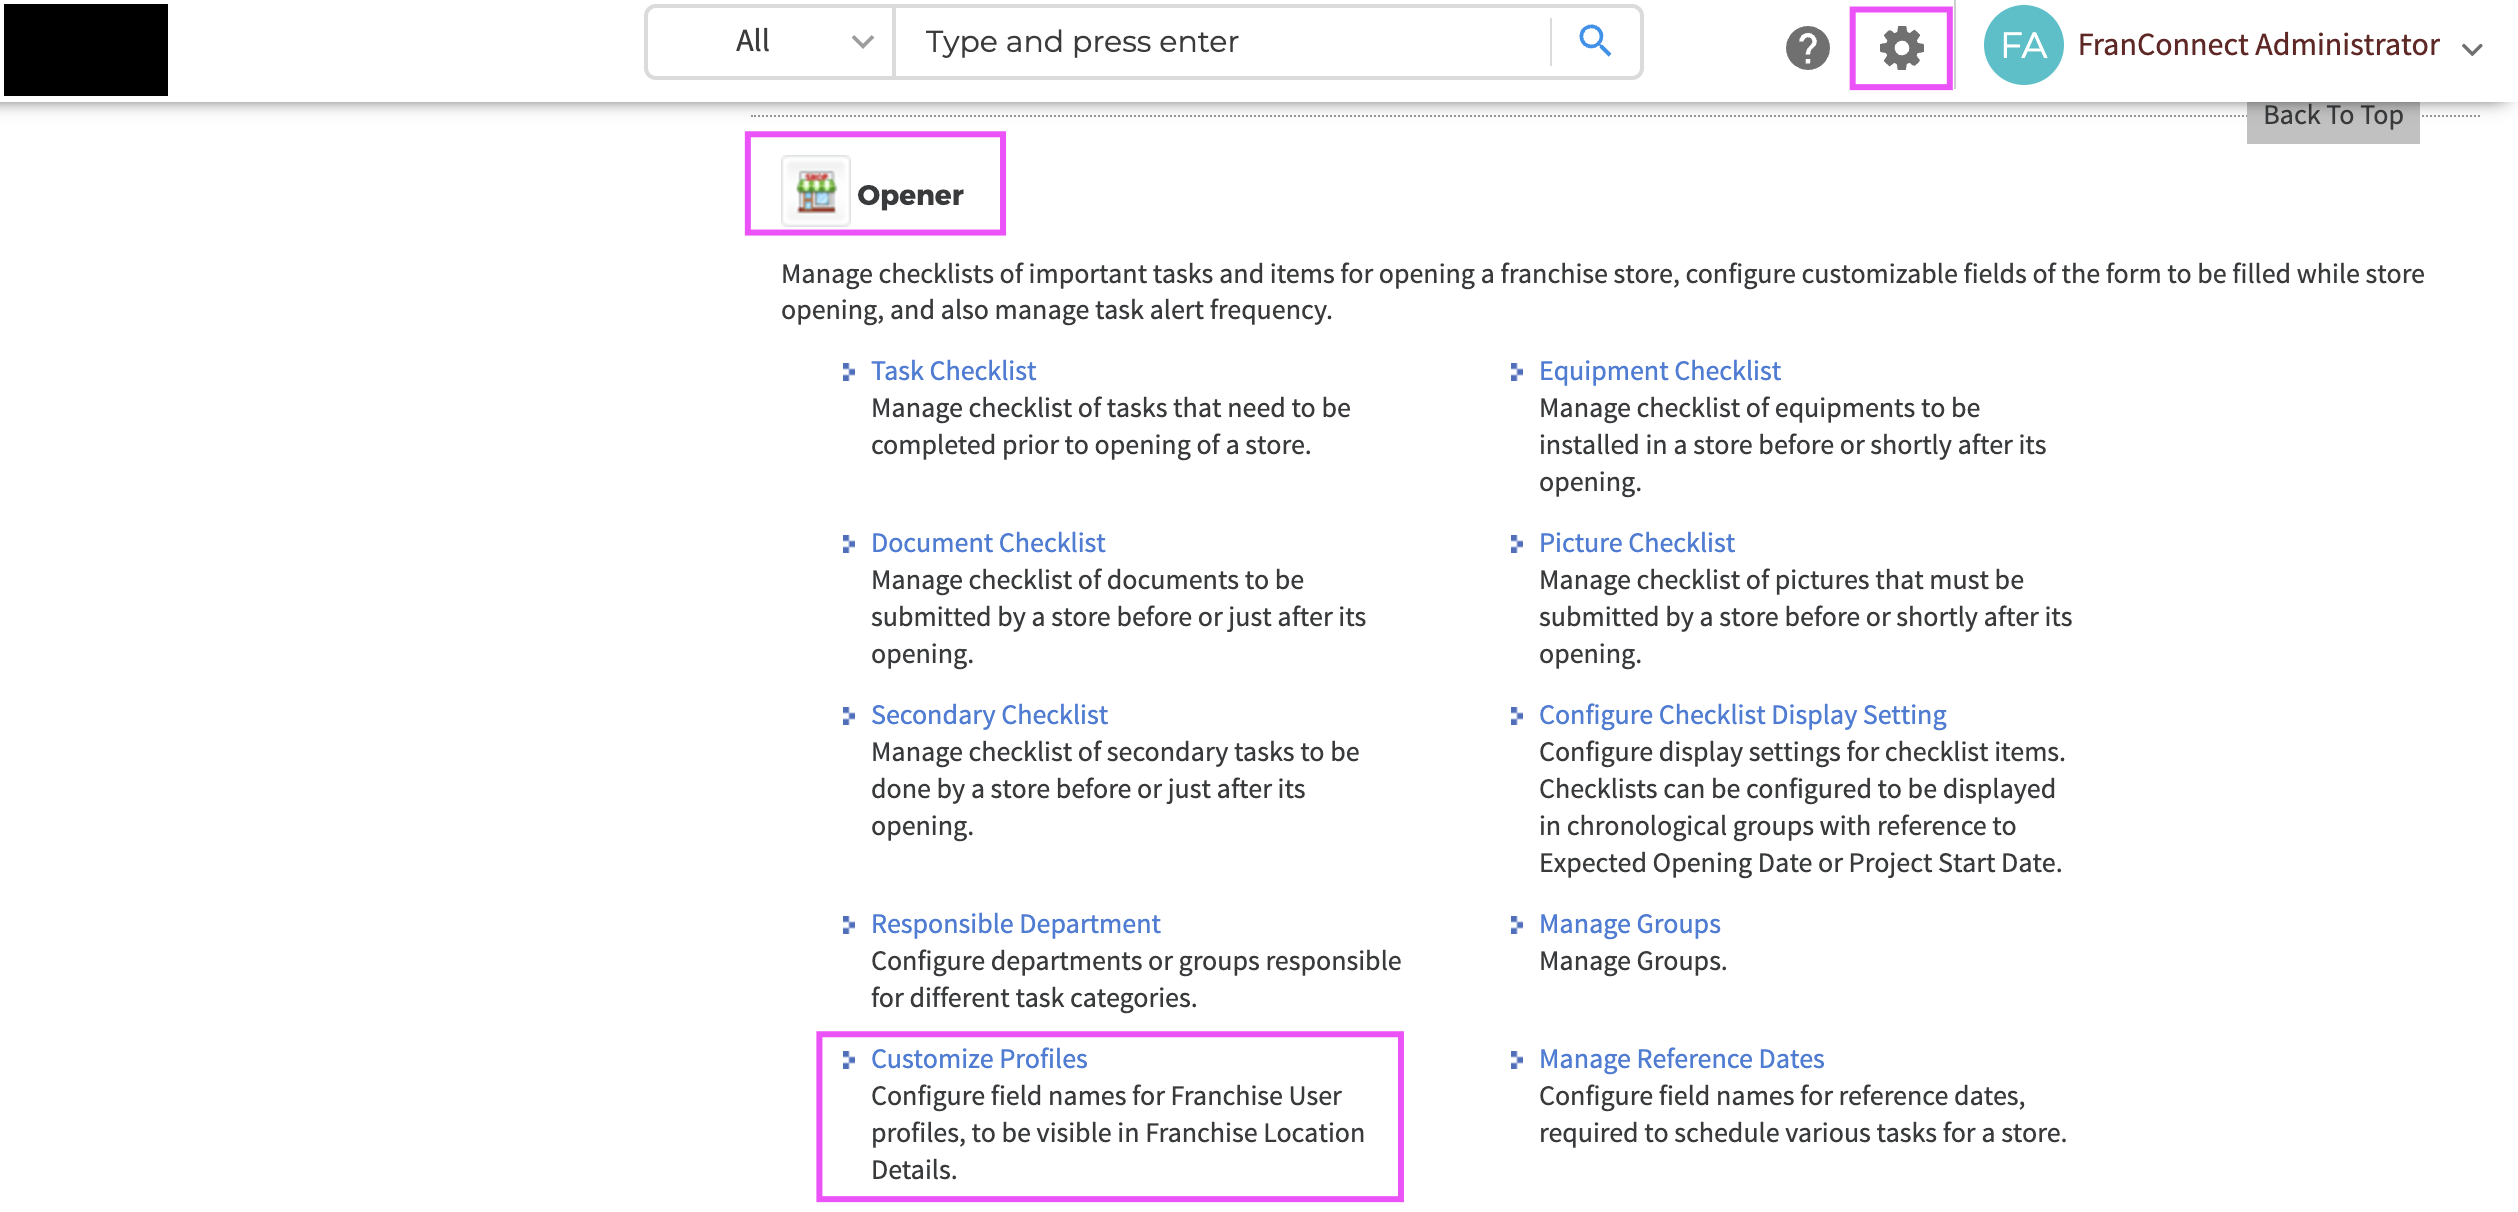
Task: Expand the All search category dropdown
Action: click(769, 42)
